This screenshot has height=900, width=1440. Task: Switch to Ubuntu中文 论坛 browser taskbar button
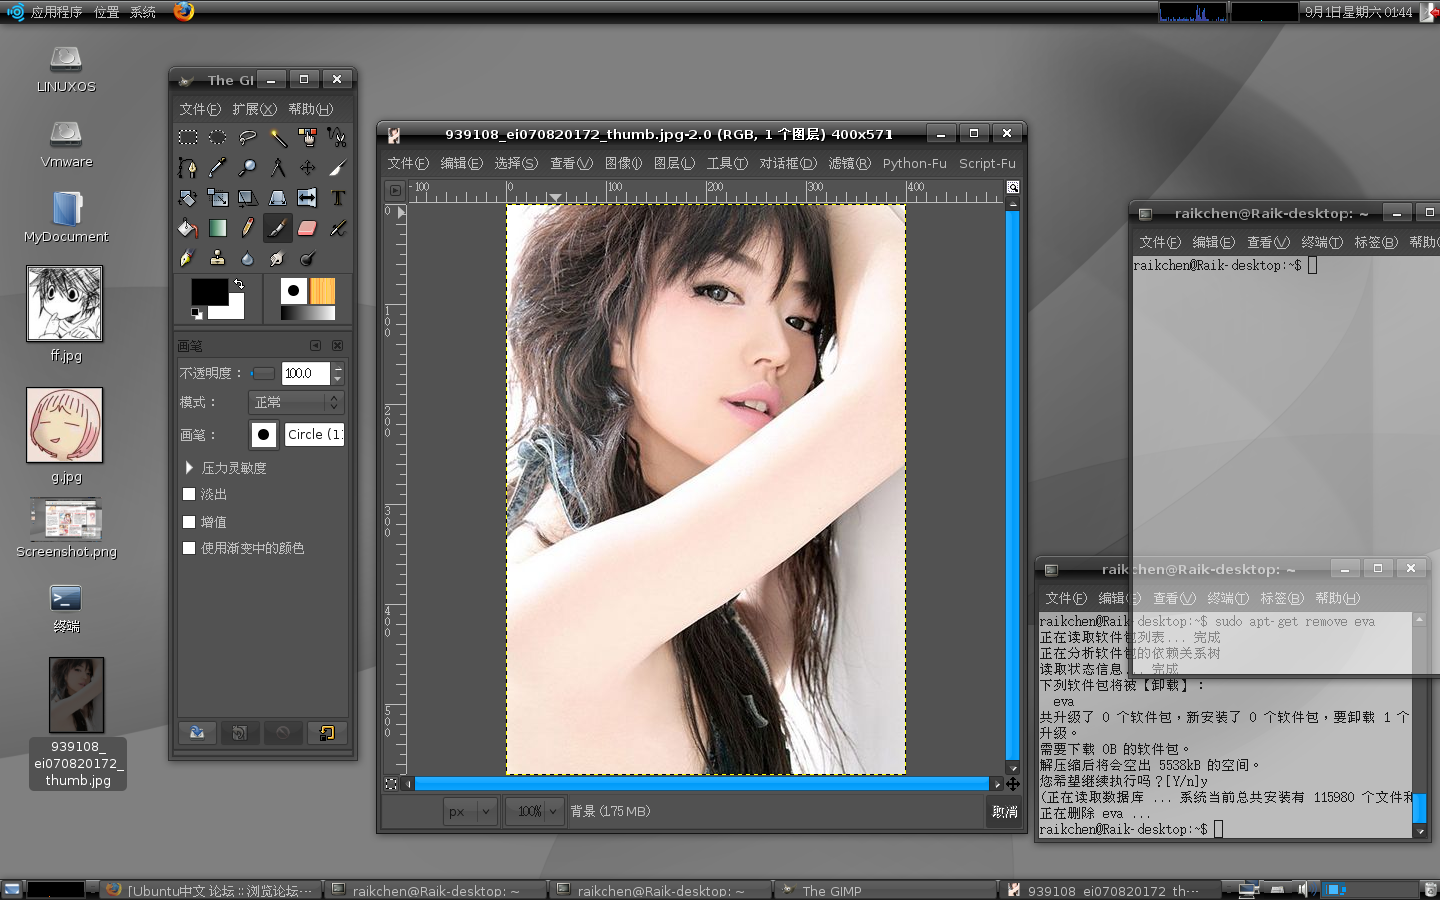pos(211,890)
